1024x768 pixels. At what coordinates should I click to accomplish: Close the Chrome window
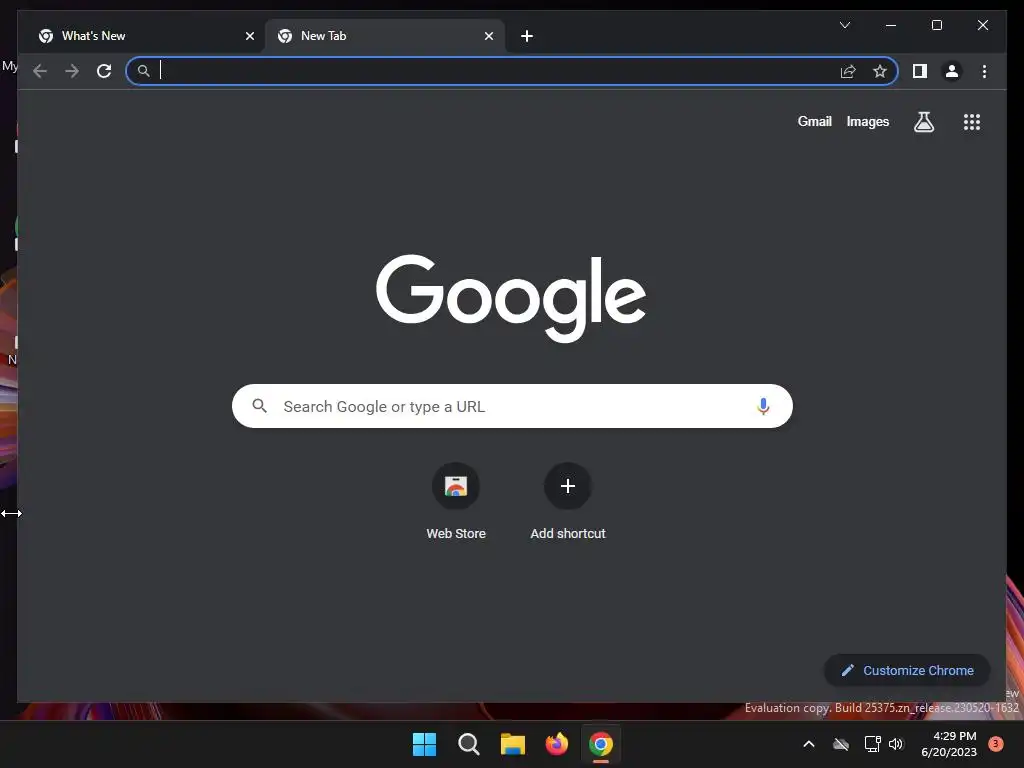(x=982, y=25)
